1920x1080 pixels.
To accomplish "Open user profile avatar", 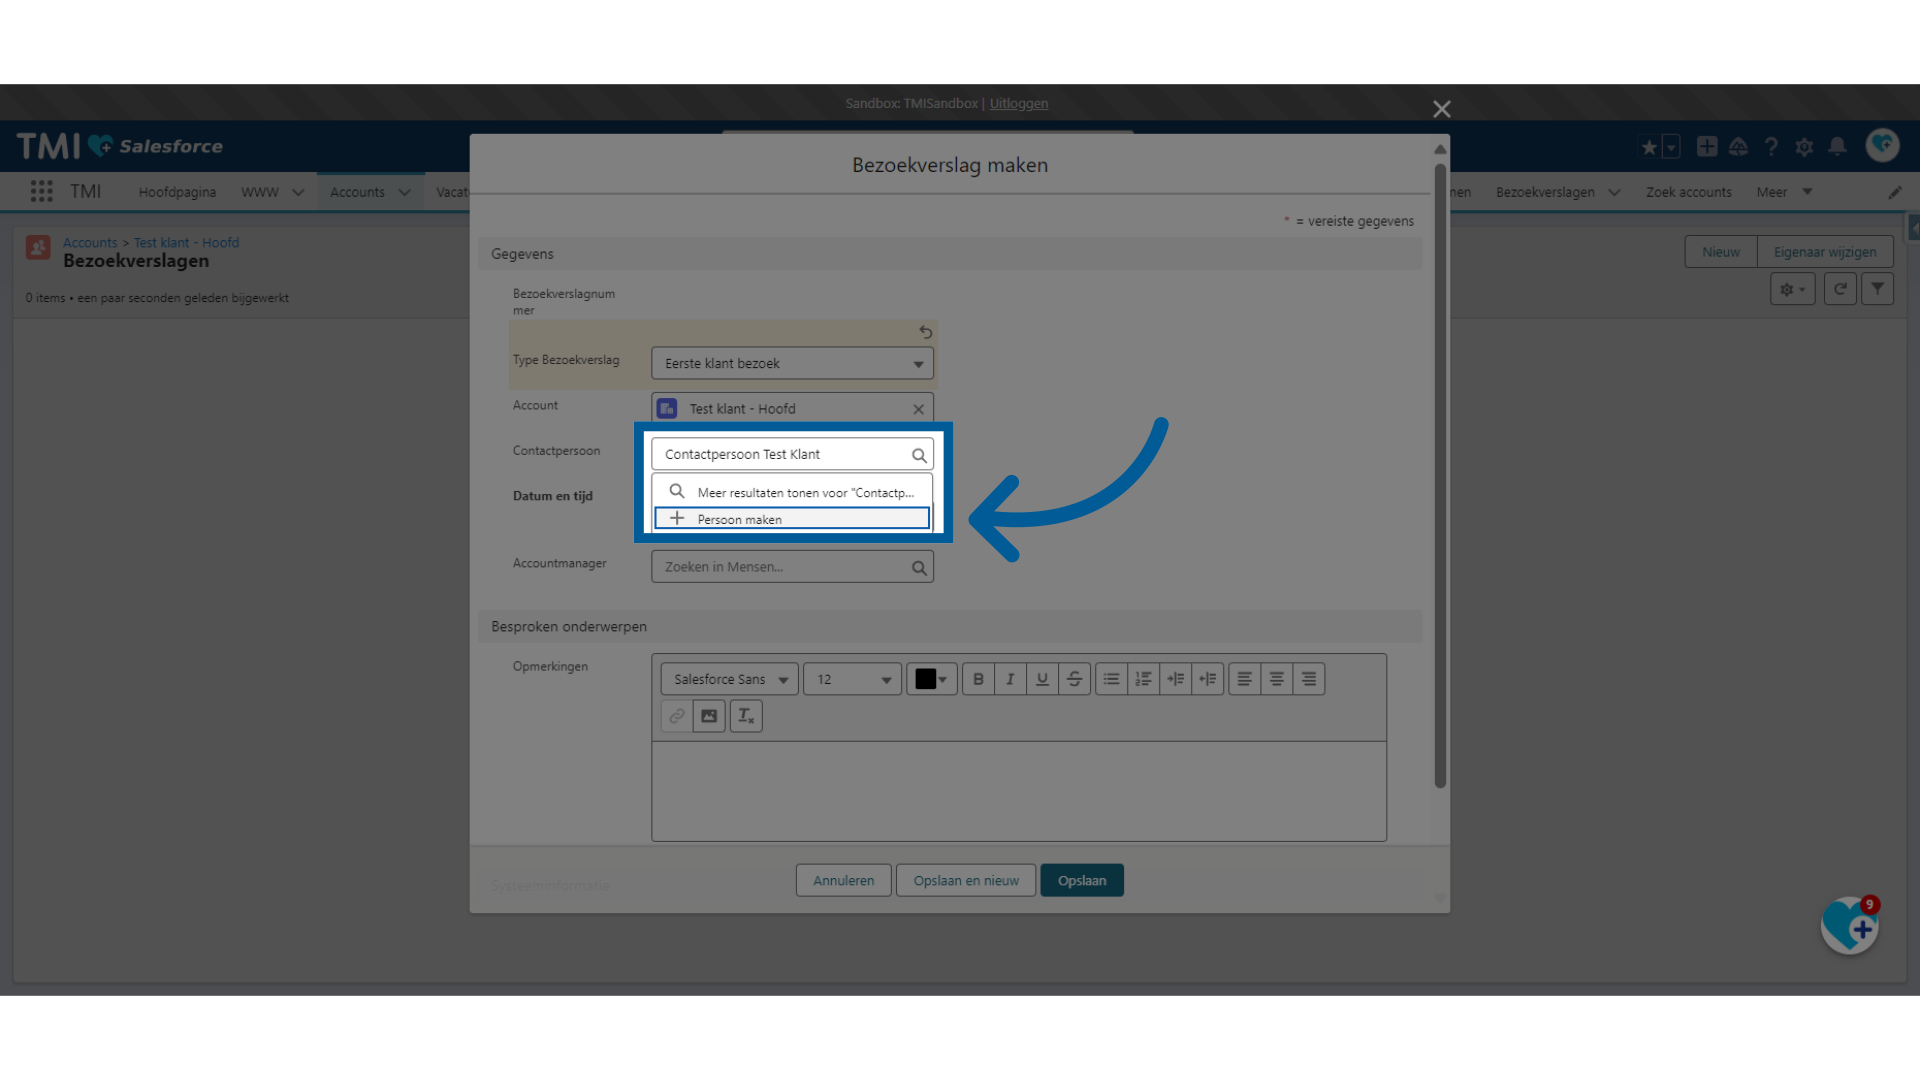I will [x=1882, y=146].
